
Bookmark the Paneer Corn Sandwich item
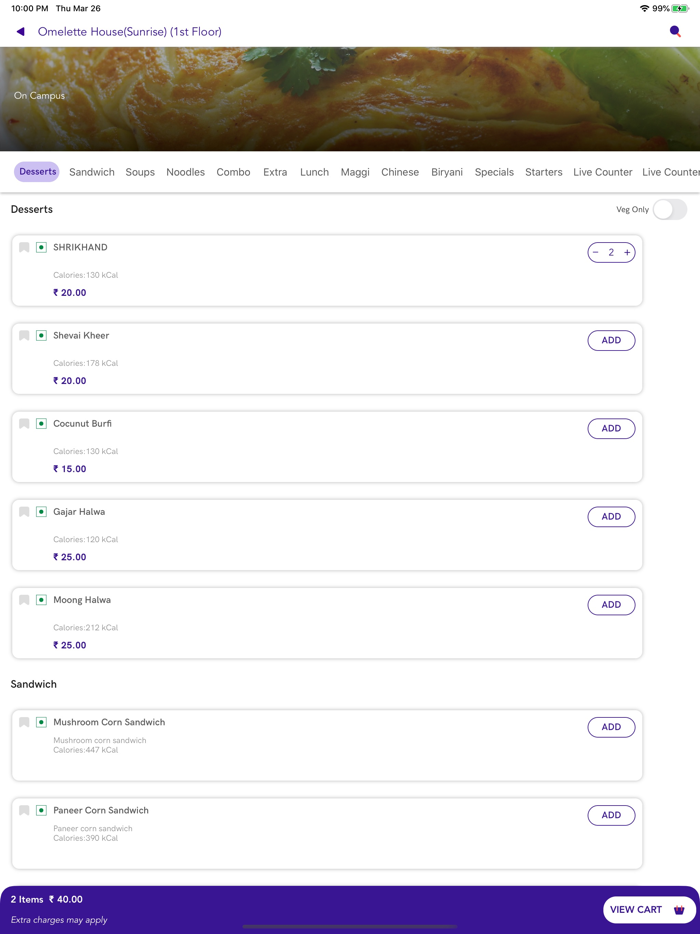pyautogui.click(x=24, y=810)
